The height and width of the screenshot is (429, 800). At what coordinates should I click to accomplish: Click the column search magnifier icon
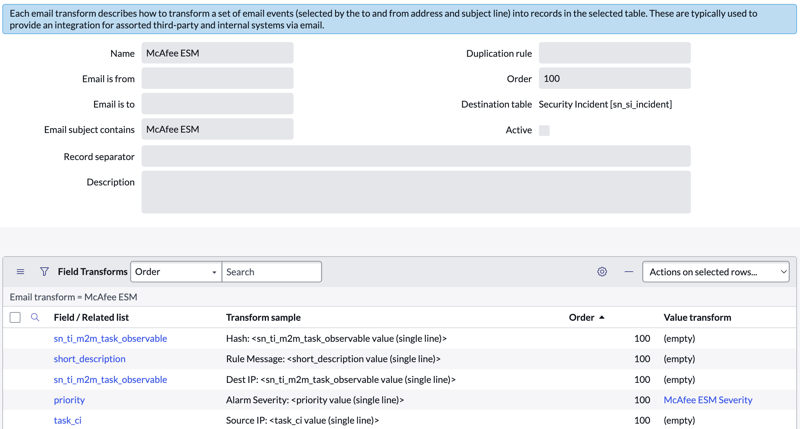pos(35,317)
